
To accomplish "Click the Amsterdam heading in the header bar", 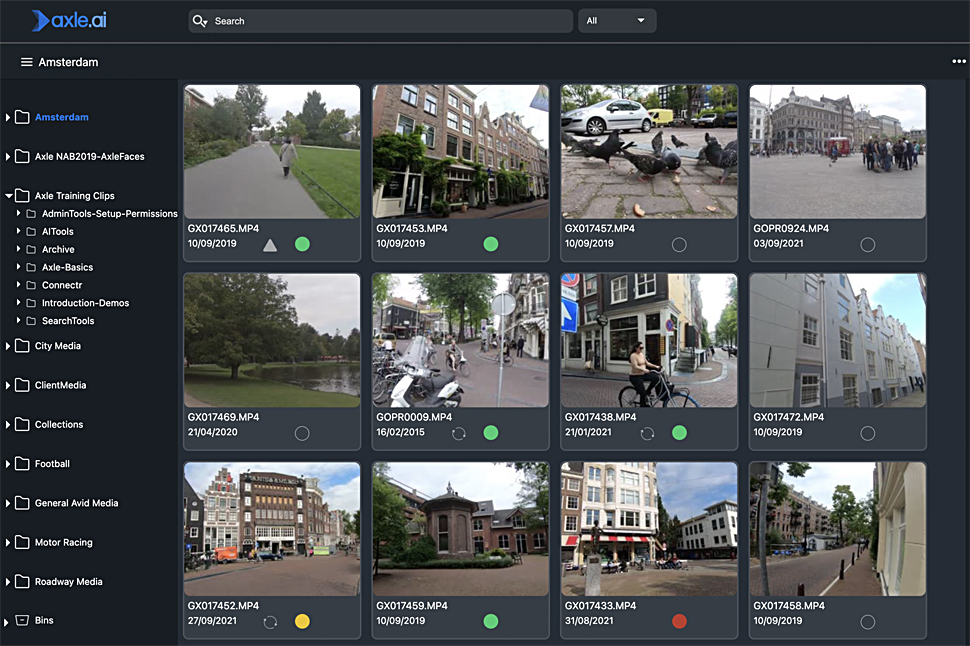I will [68, 62].
